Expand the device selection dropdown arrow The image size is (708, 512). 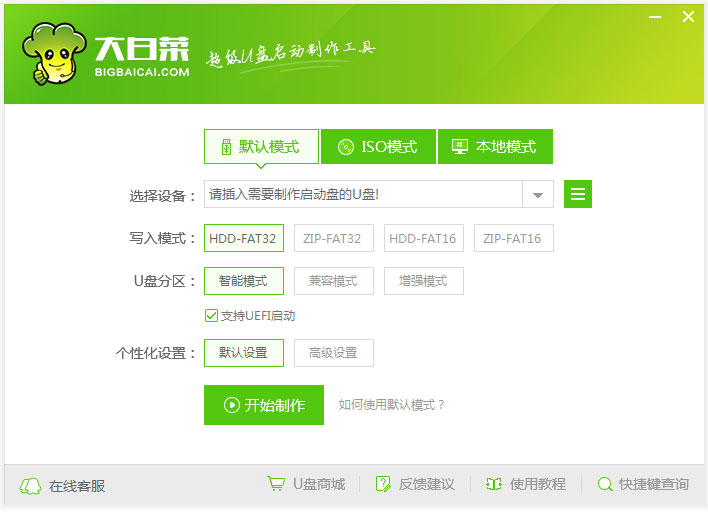click(538, 195)
